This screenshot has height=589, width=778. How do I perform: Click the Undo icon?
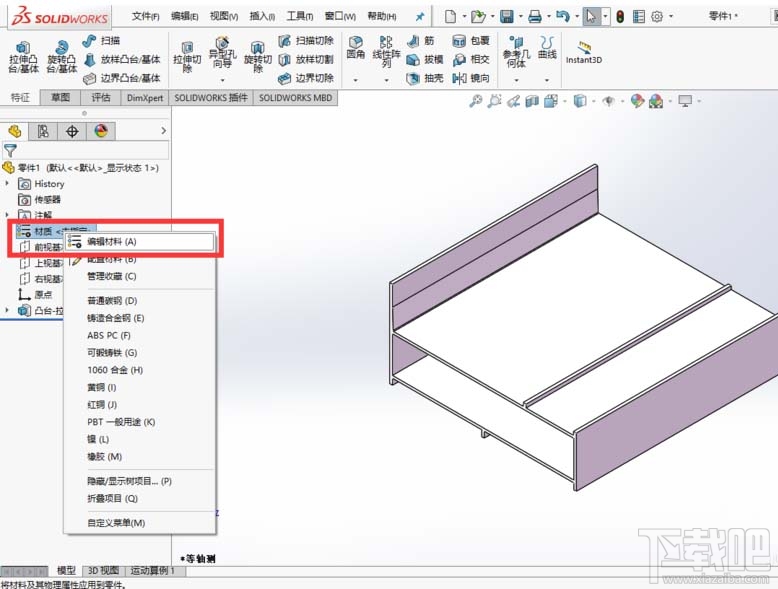click(x=563, y=17)
